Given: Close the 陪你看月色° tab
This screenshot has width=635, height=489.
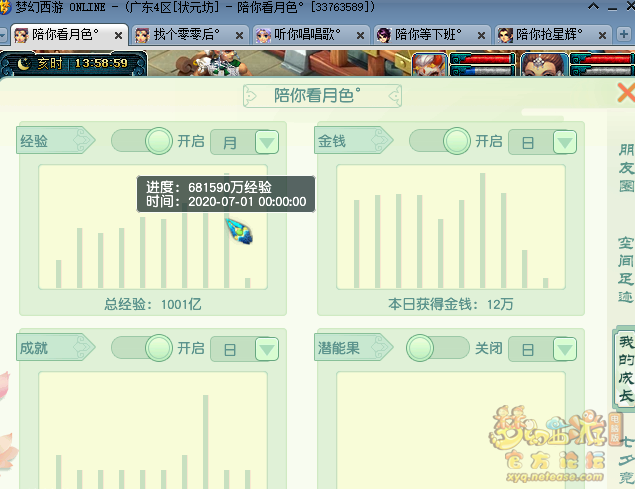Looking at the screenshot, I should pyautogui.click(x=118, y=36).
